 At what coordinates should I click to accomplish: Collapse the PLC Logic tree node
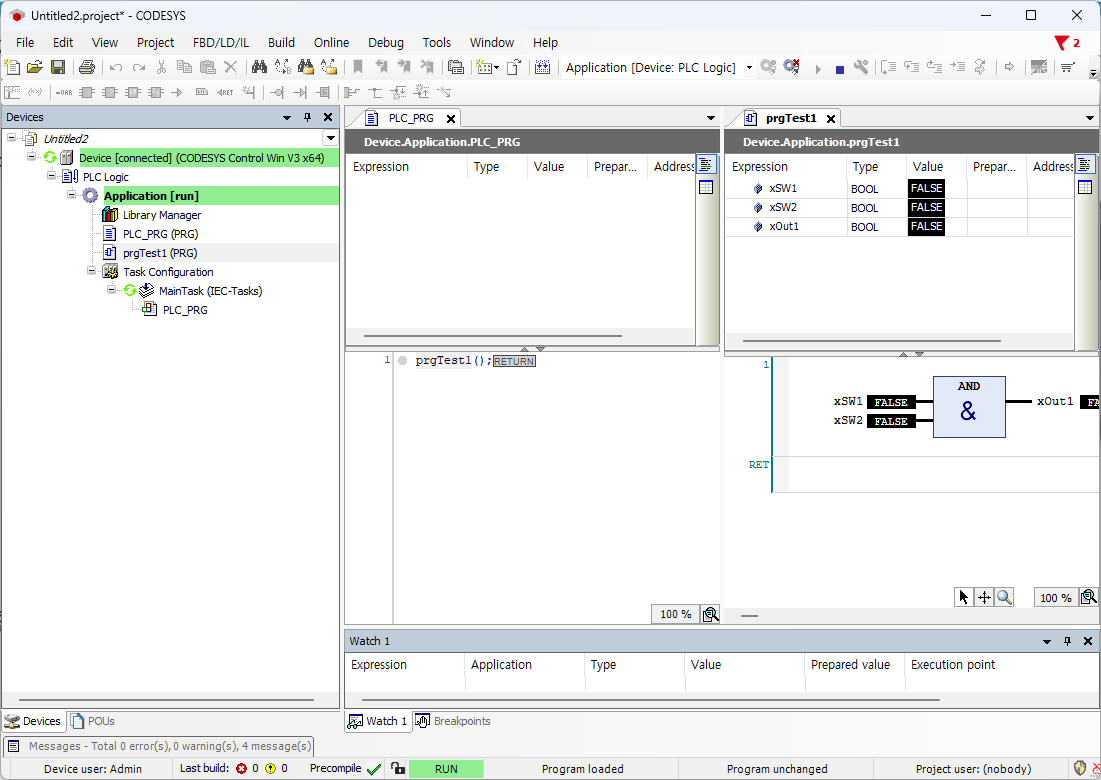[51, 176]
